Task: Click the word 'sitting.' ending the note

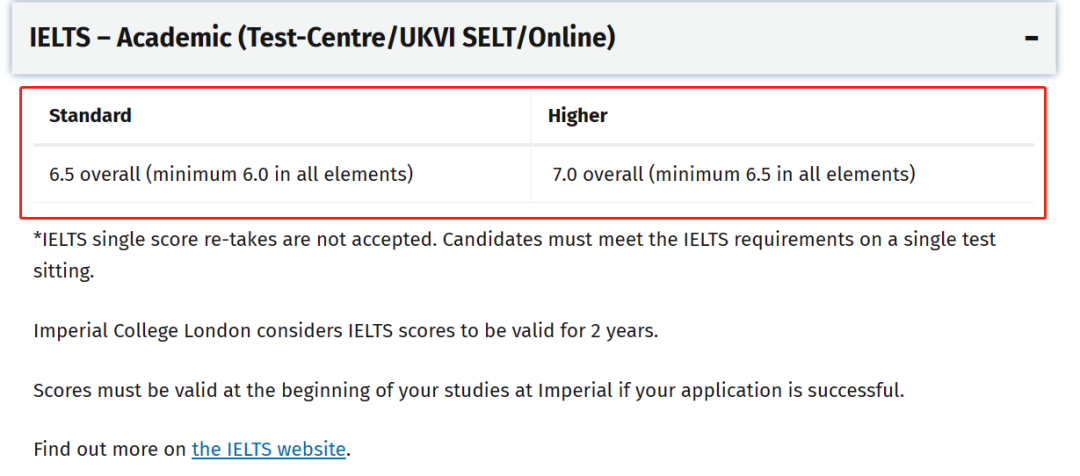Action: click(63, 271)
